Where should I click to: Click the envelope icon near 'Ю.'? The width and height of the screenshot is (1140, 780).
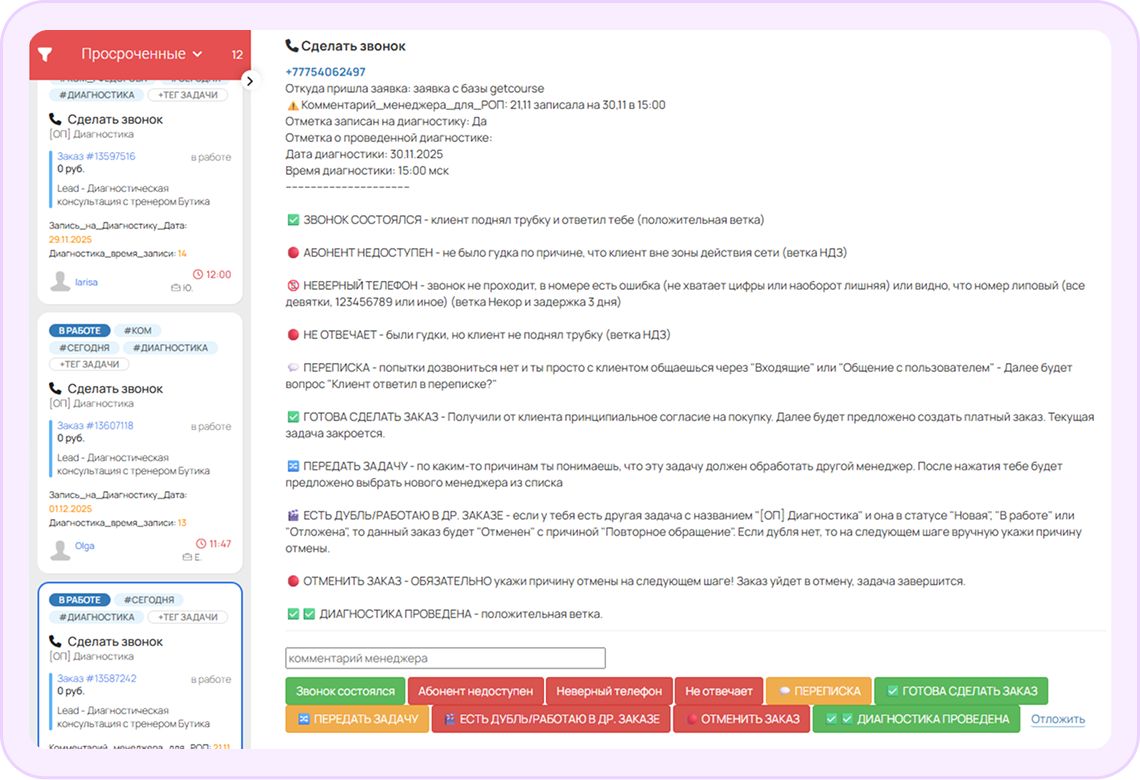[175, 288]
